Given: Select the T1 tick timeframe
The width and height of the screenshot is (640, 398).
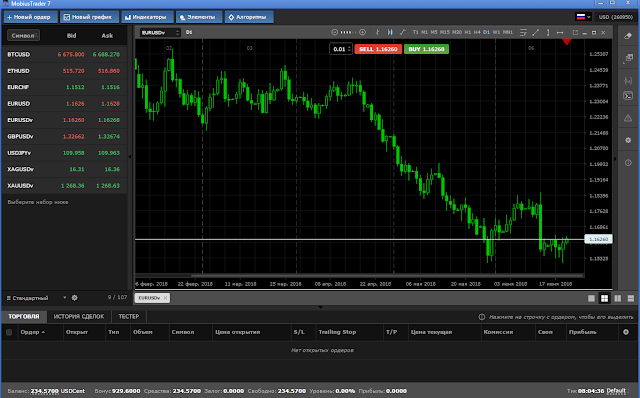Looking at the screenshot, I should point(416,32).
